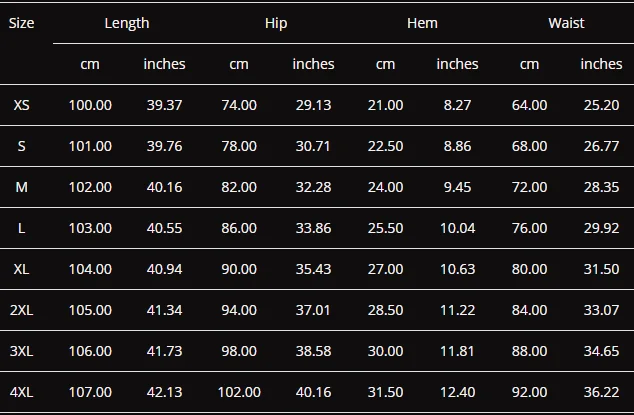Viewport: 634px width, 415px height.
Task: Select the 3XL size row label
Action: click(x=21, y=351)
